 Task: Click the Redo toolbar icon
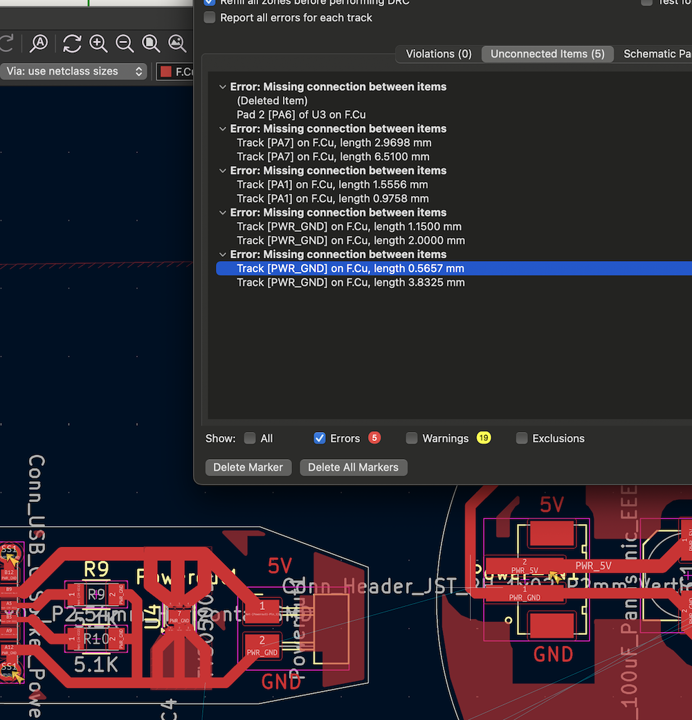6,44
